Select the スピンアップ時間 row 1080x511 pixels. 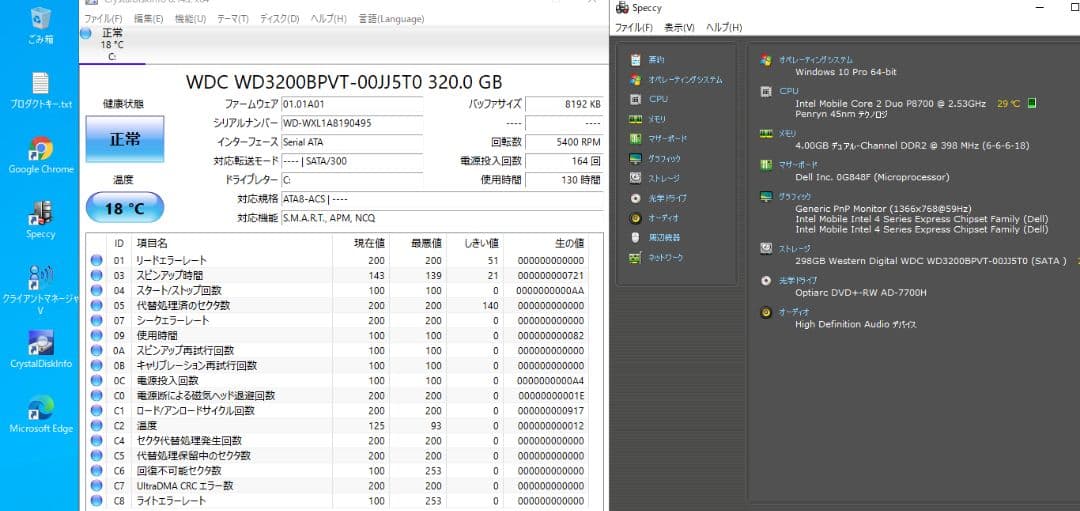339,275
